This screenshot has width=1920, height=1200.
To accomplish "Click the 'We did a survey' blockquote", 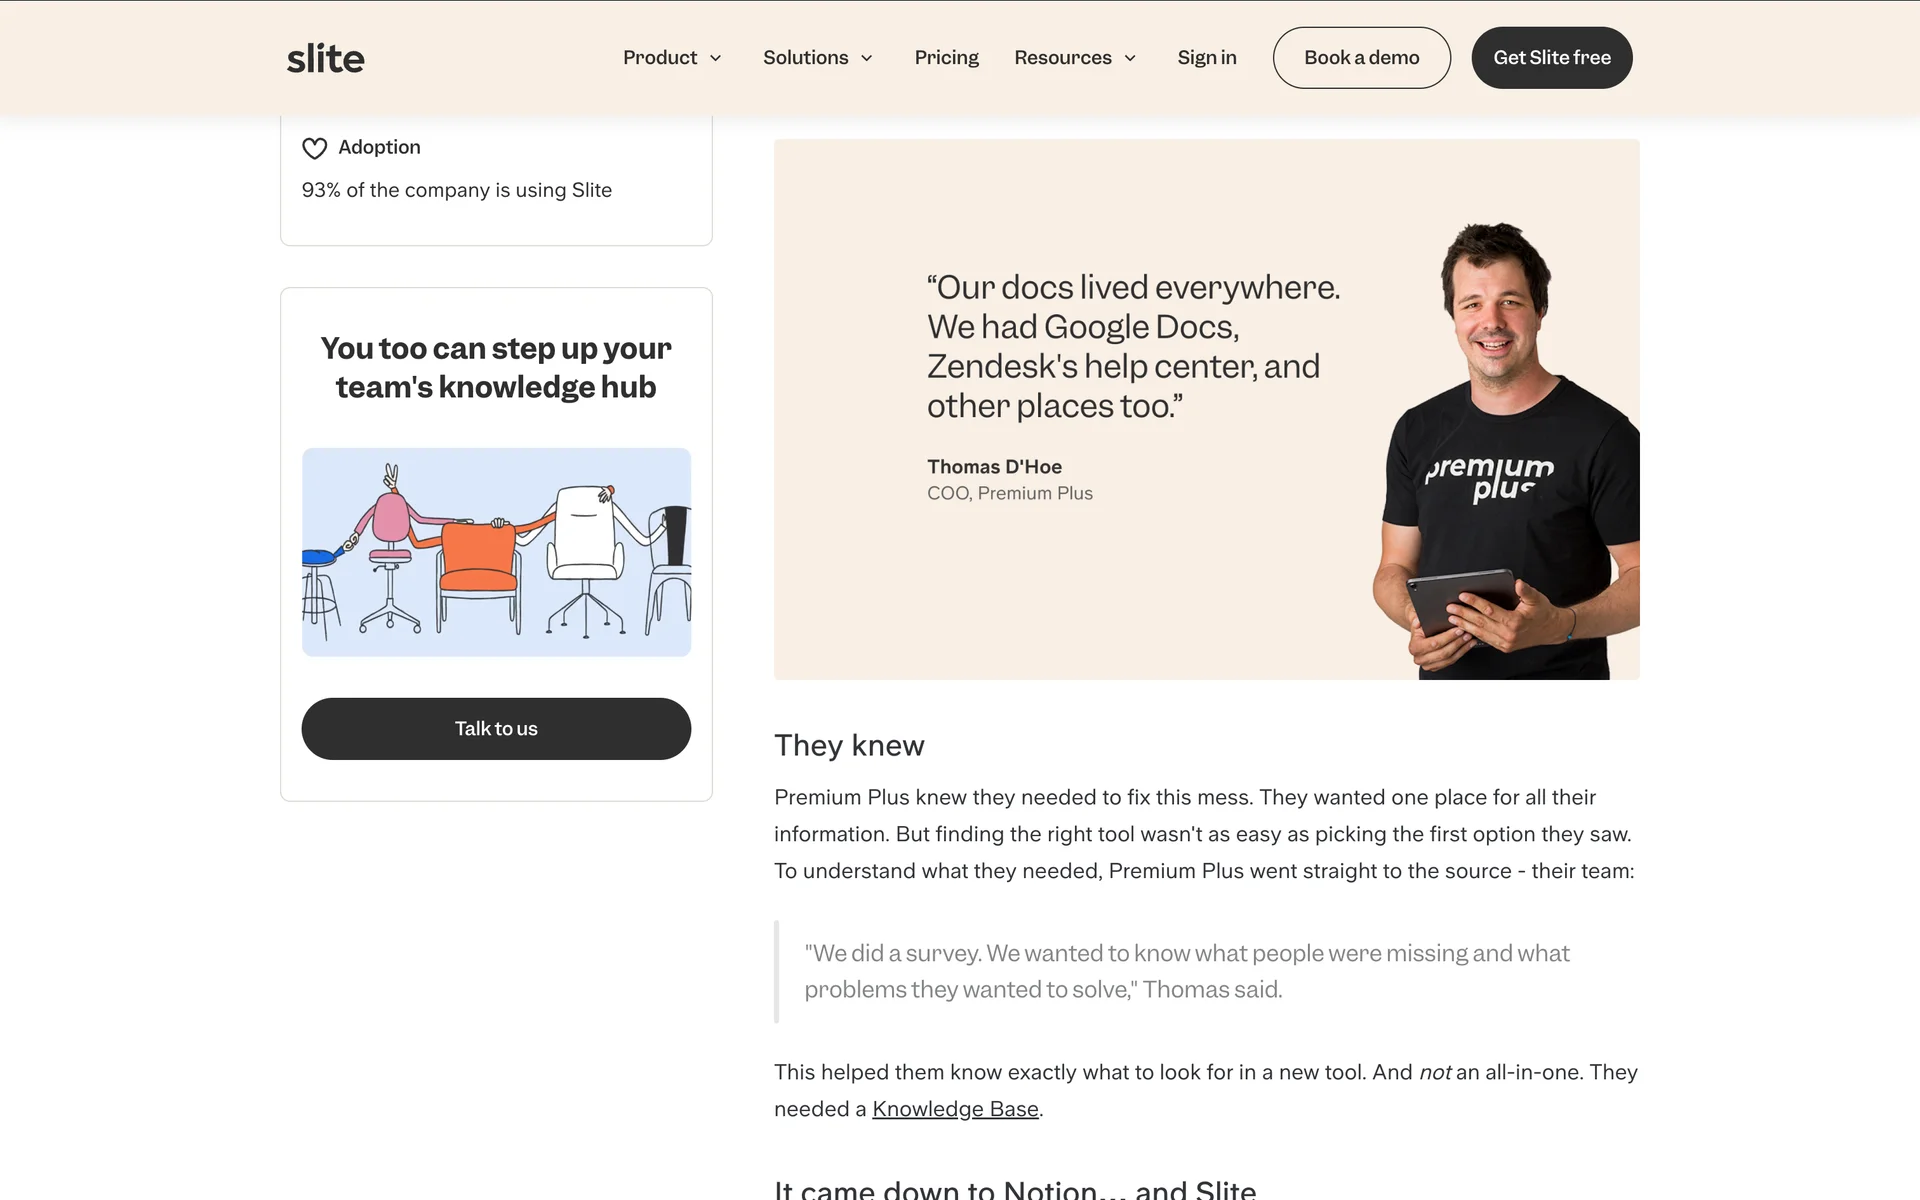I will tap(1187, 971).
